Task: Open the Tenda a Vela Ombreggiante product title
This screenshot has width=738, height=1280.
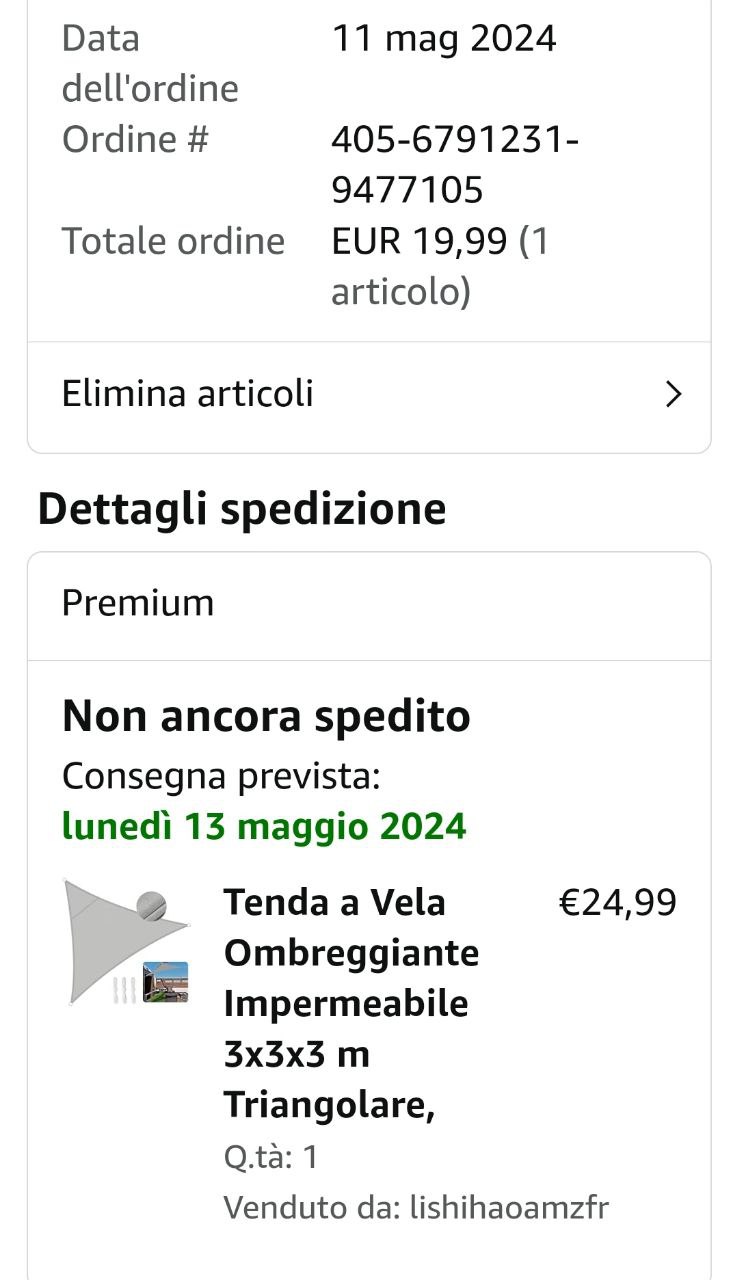Action: point(351,1004)
